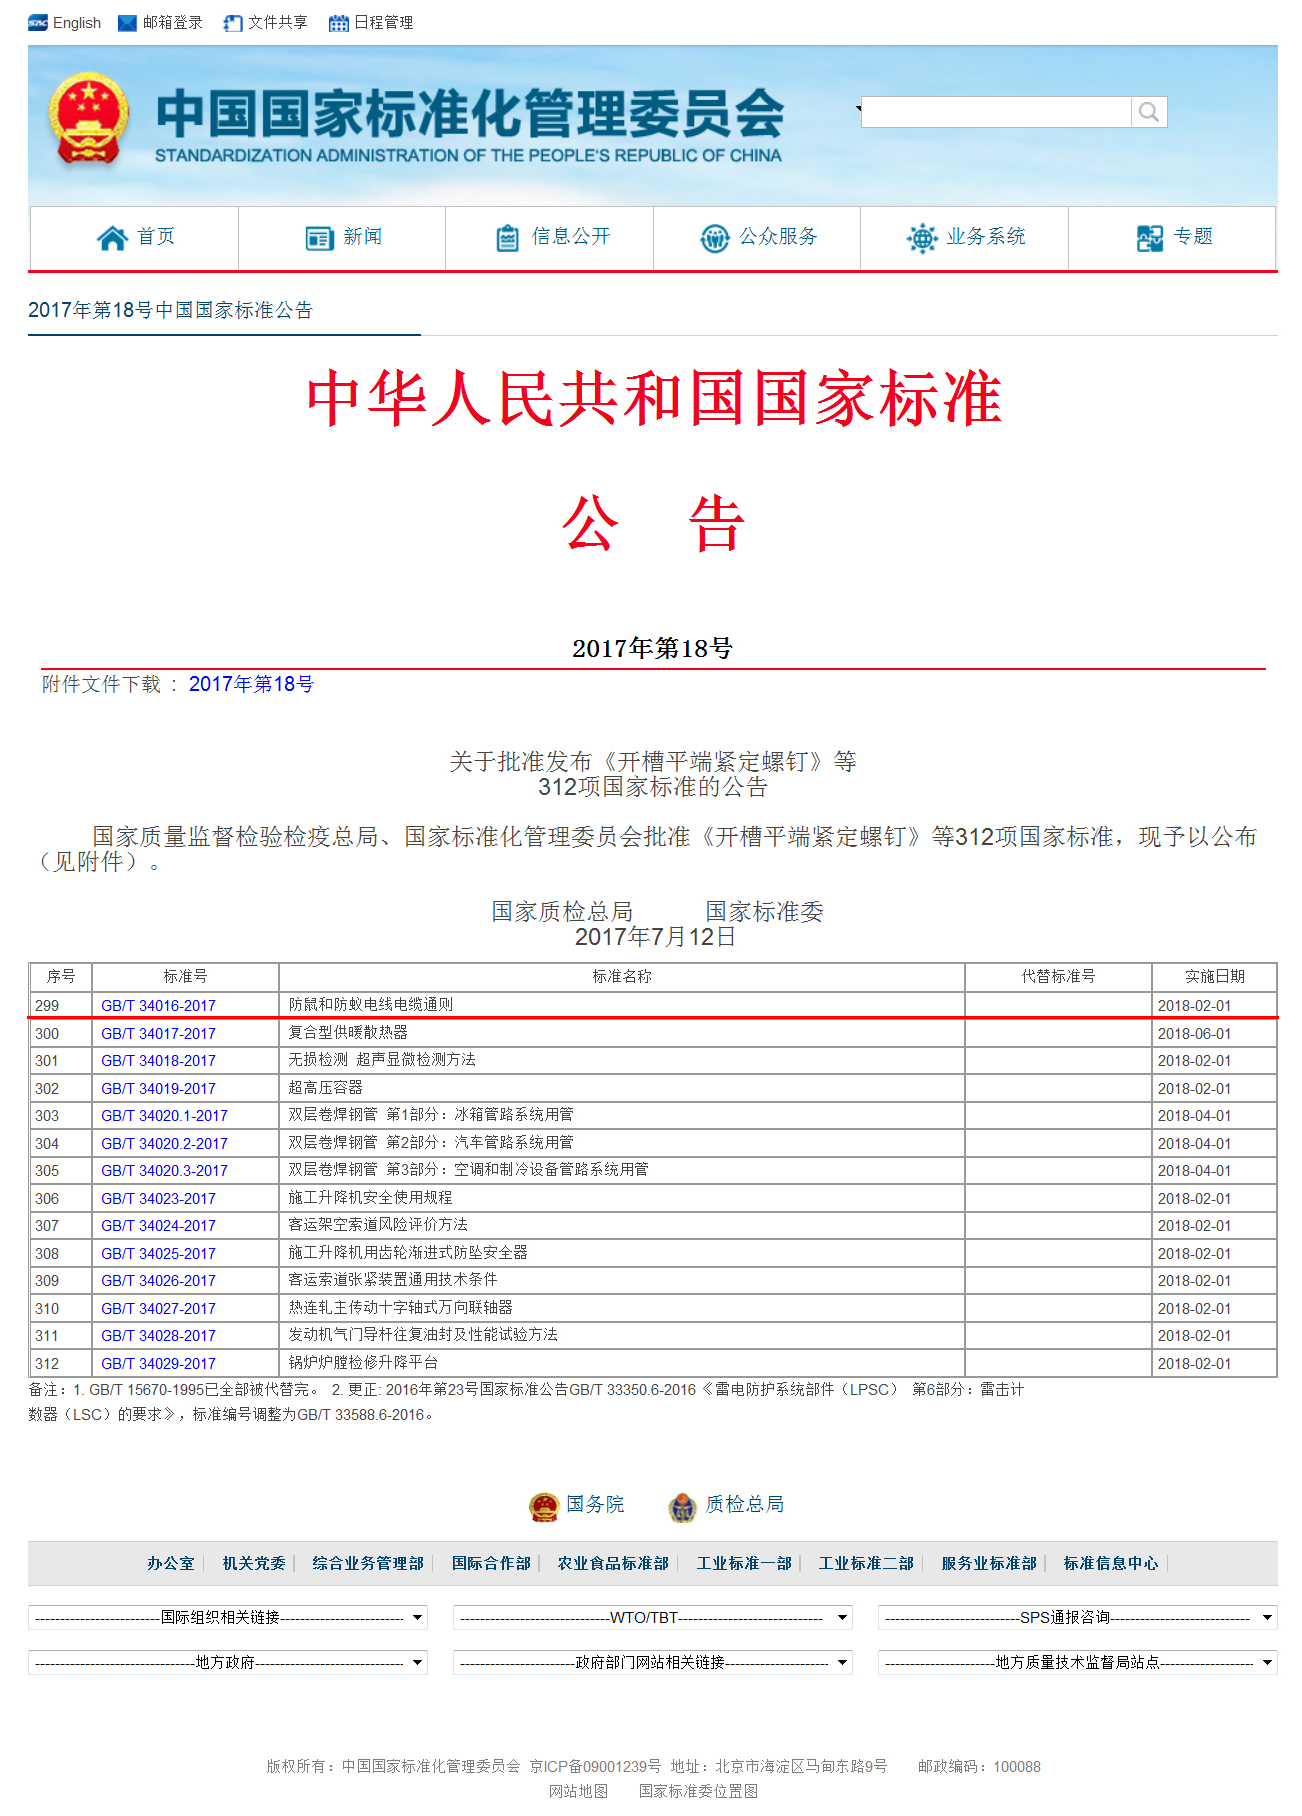1302x1816 pixels.
Task: Open the 农业食品标准部 link
Action: (613, 1563)
